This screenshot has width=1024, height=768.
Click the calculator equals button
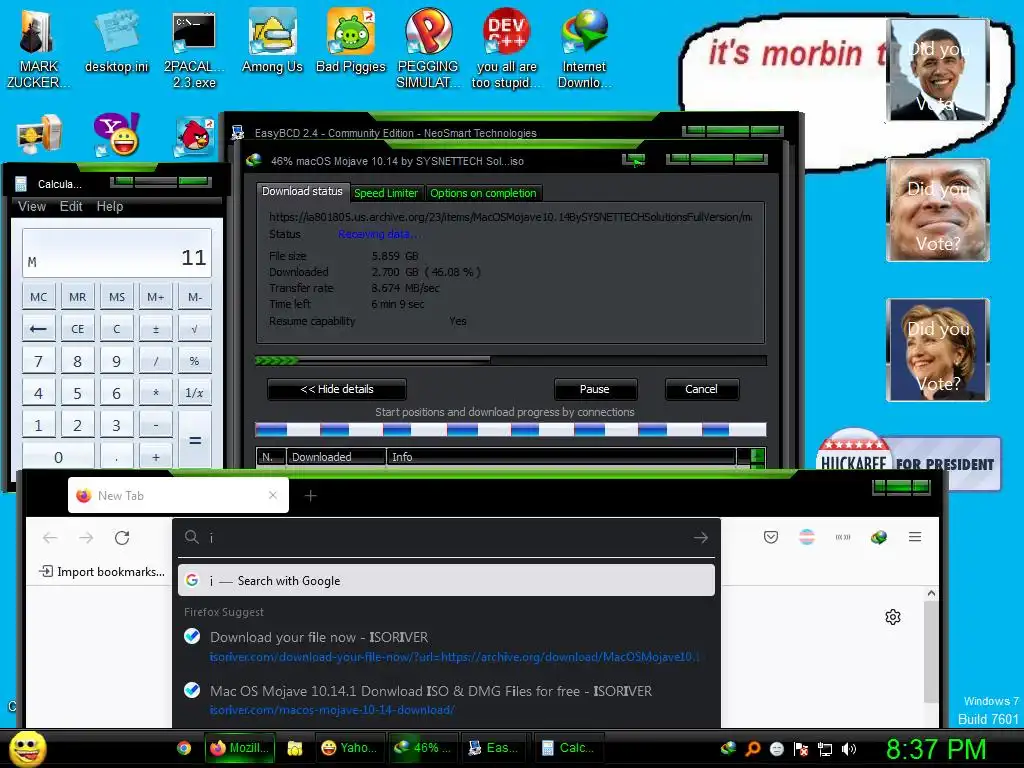195,441
